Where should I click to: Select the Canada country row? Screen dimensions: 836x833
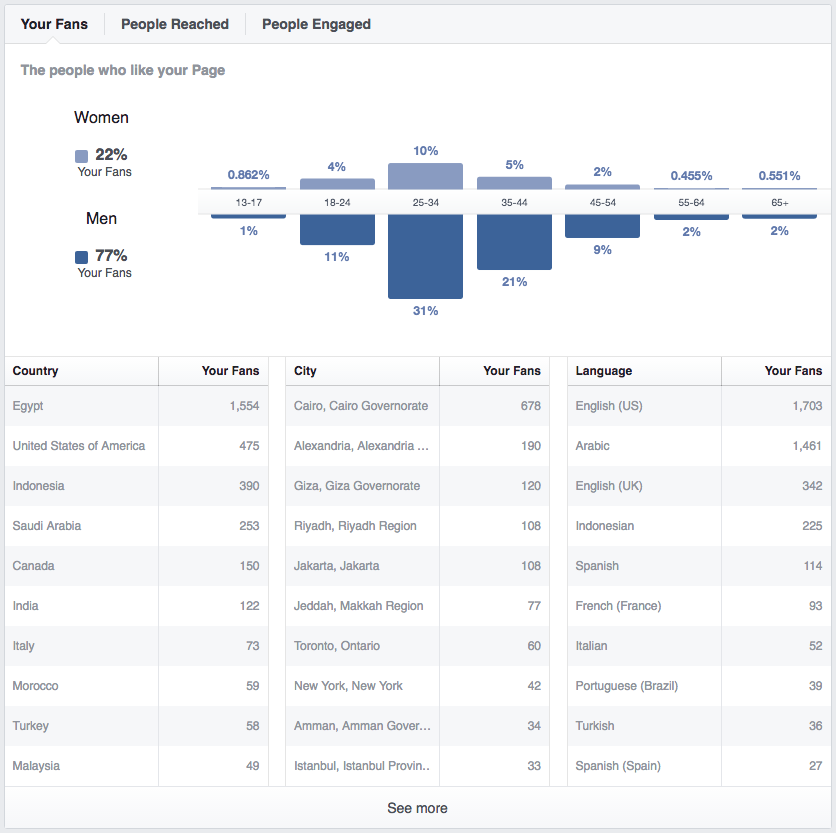136,566
